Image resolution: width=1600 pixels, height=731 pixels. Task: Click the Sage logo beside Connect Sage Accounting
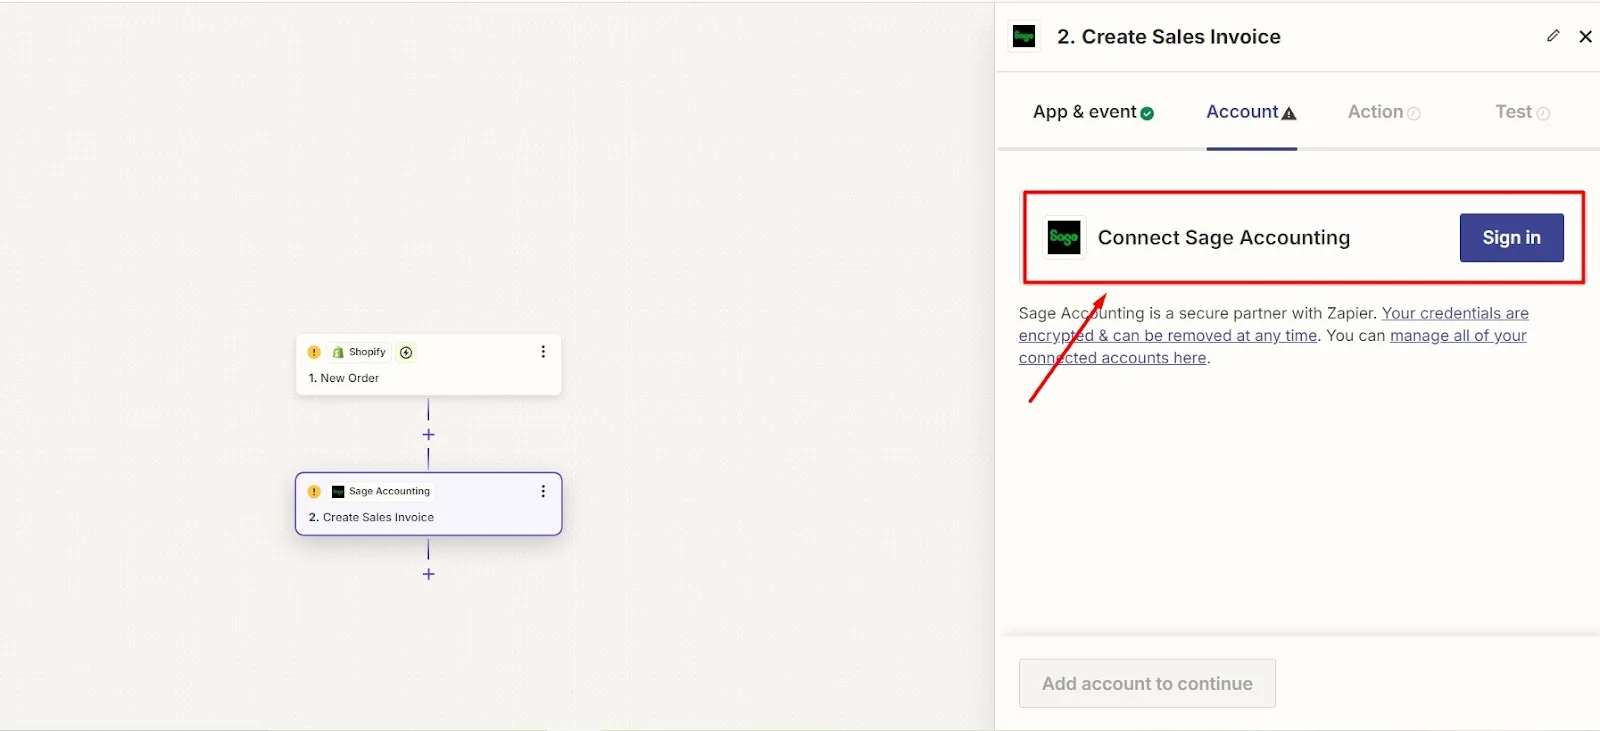[1064, 238]
